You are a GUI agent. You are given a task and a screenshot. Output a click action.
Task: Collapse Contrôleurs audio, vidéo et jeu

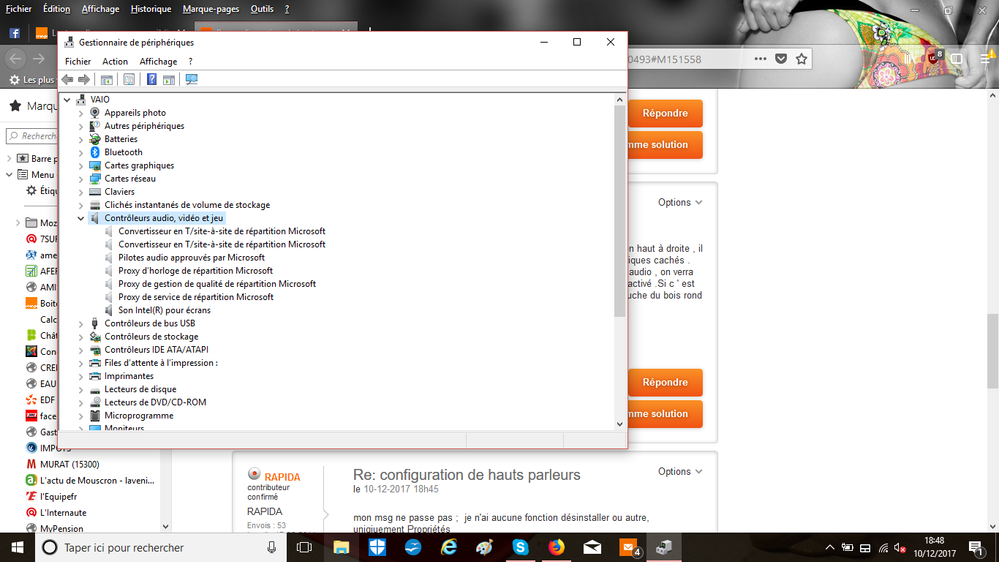(x=81, y=218)
